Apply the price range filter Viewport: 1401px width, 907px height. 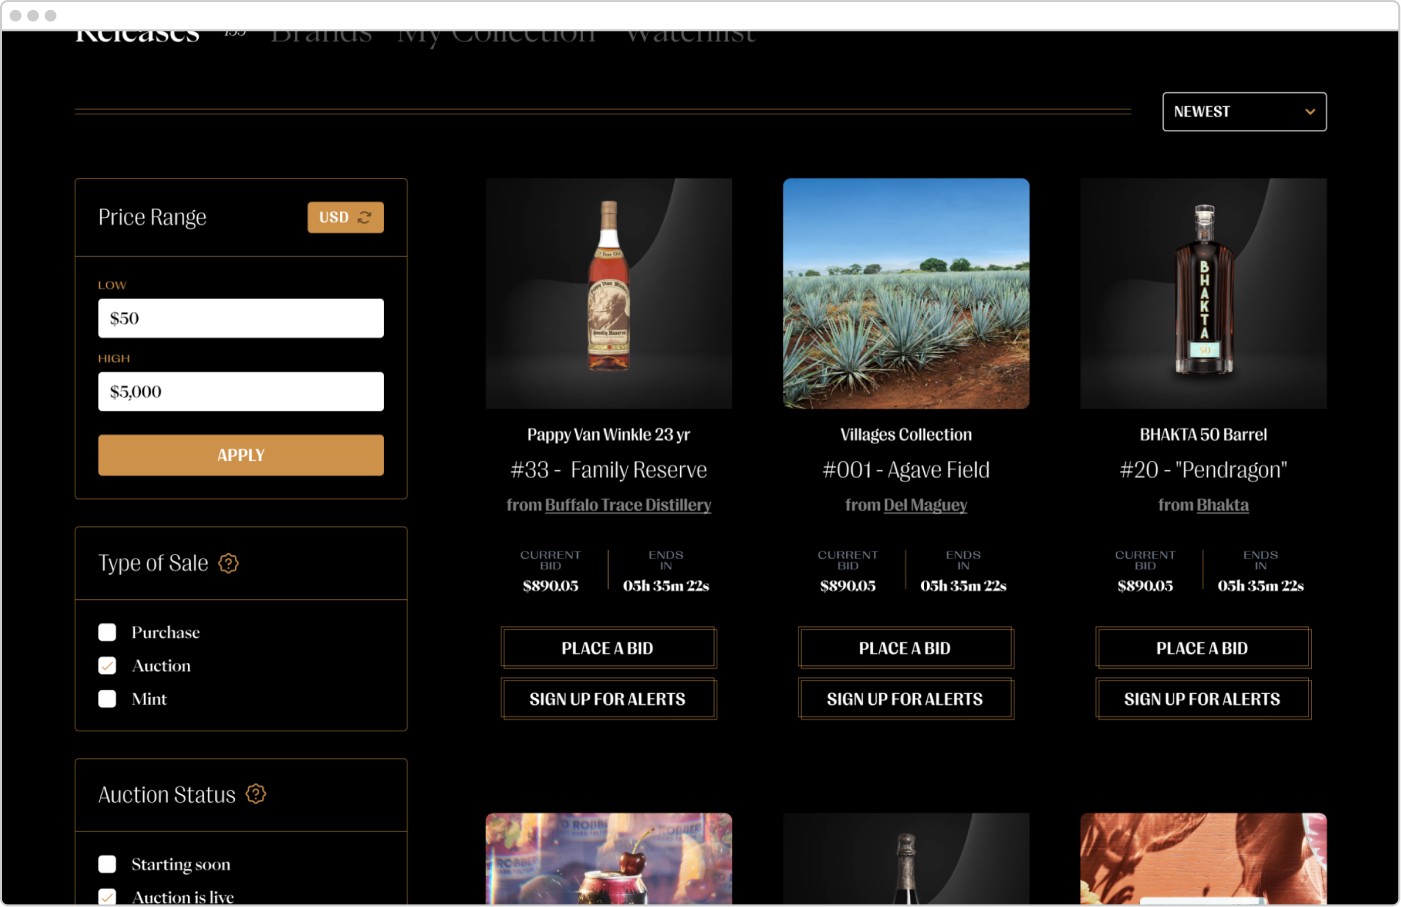click(x=241, y=455)
